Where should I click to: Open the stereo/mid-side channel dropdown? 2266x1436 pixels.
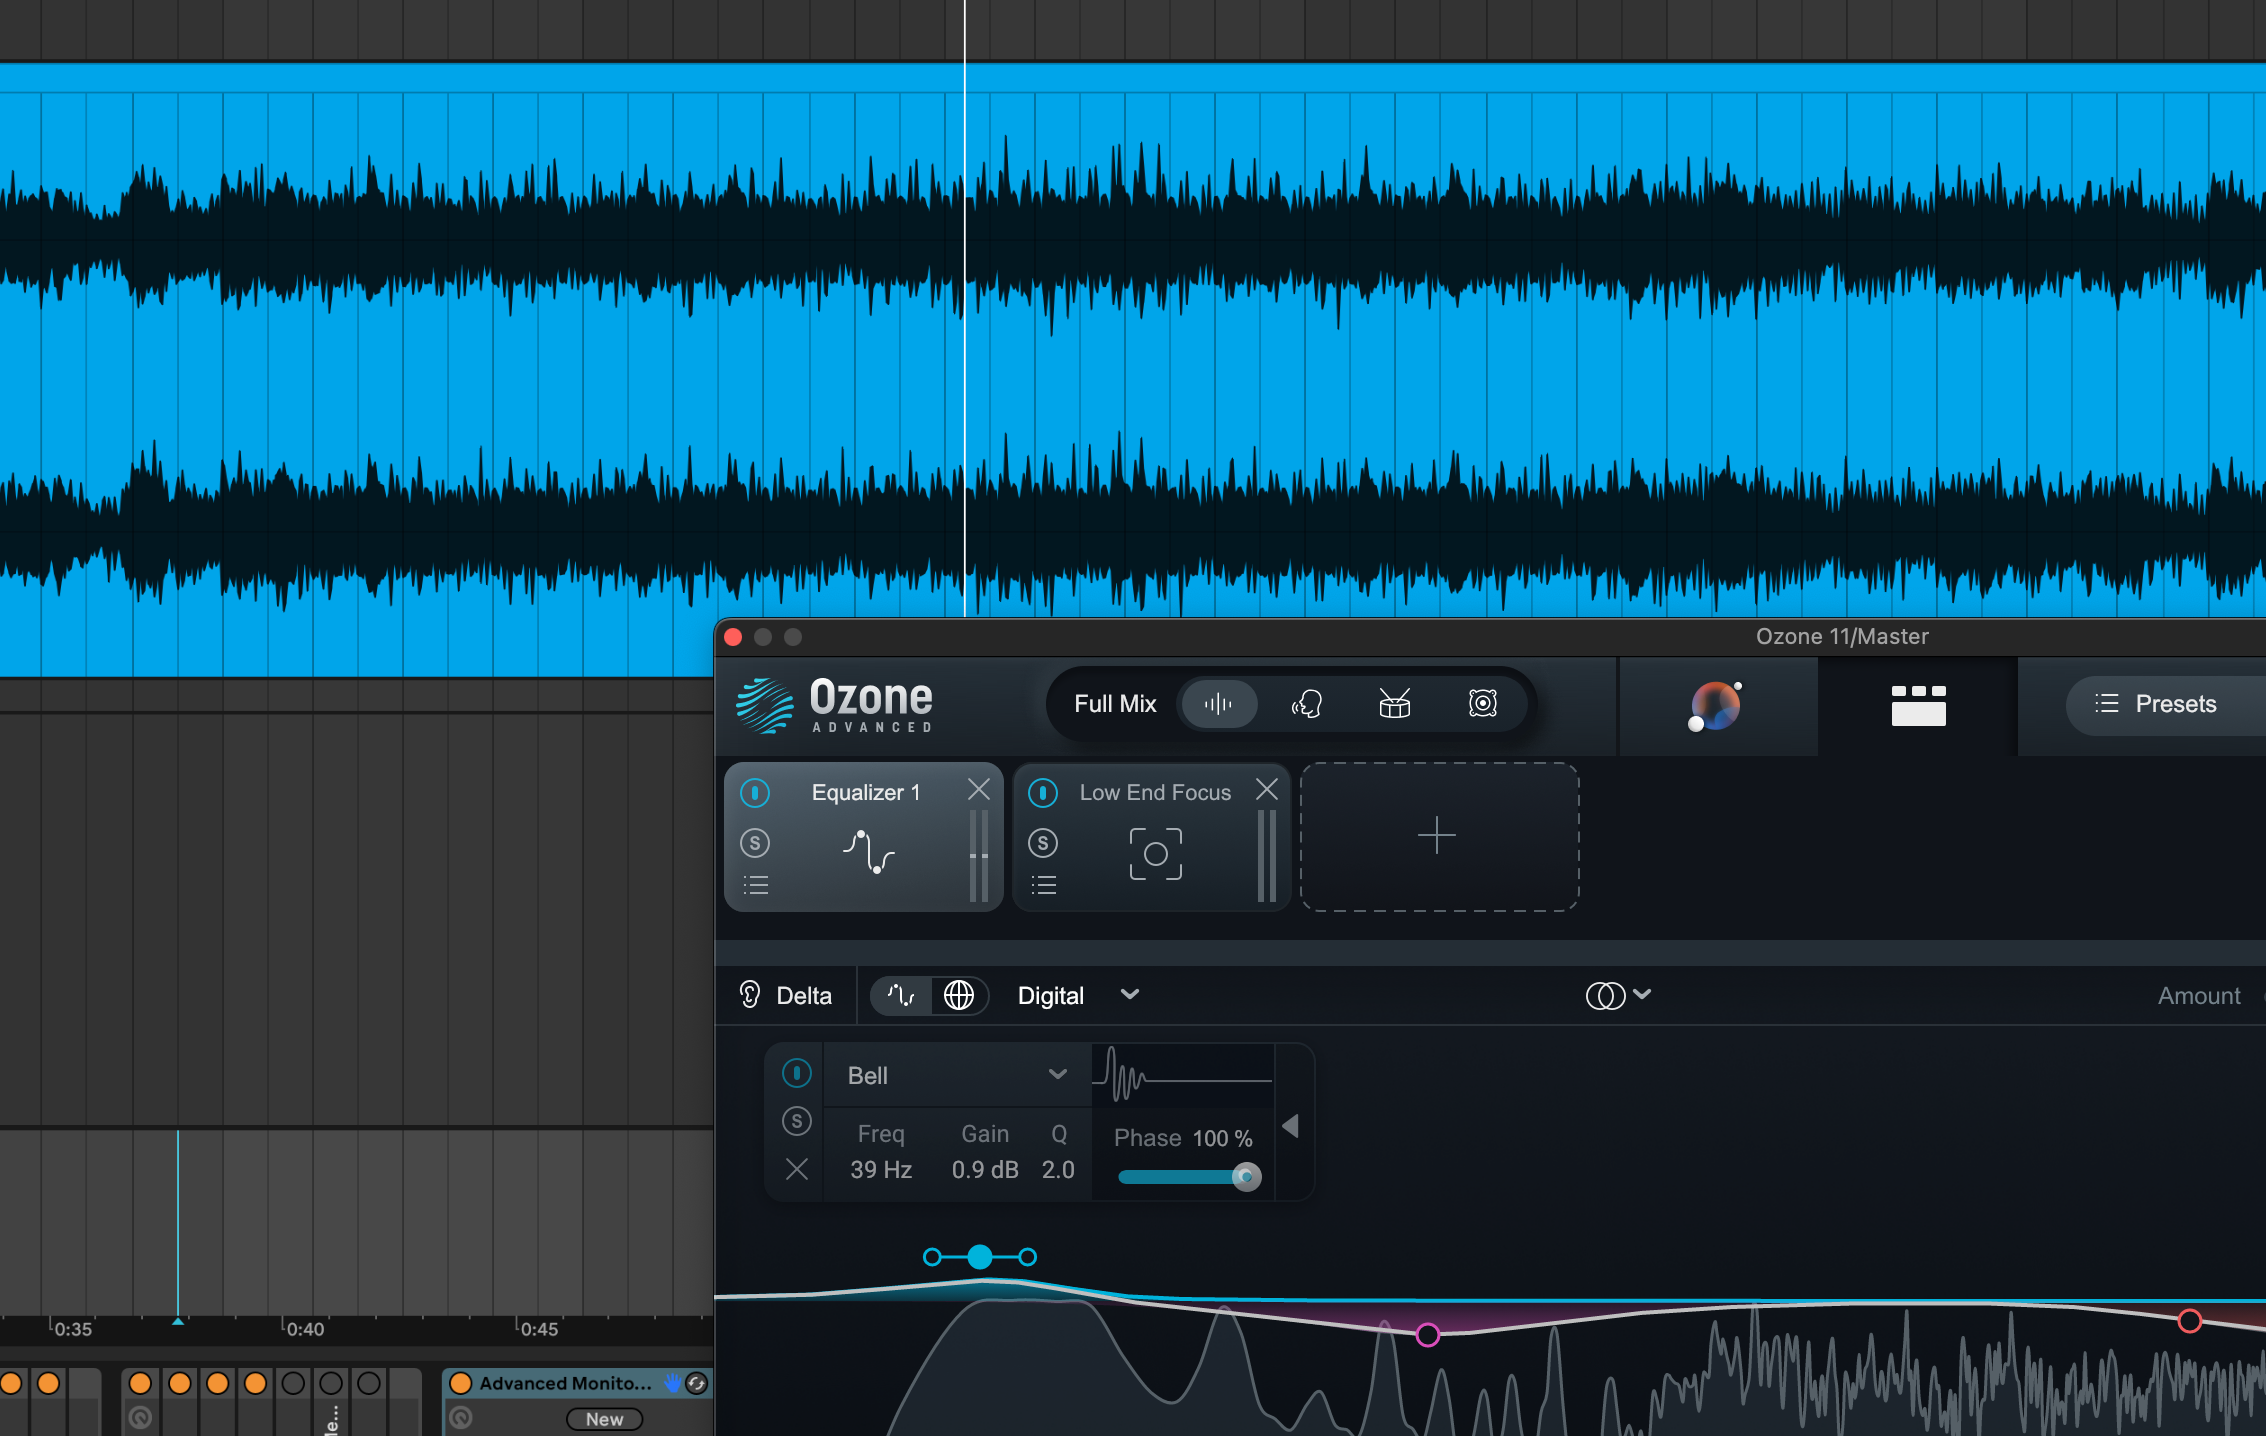1618,995
